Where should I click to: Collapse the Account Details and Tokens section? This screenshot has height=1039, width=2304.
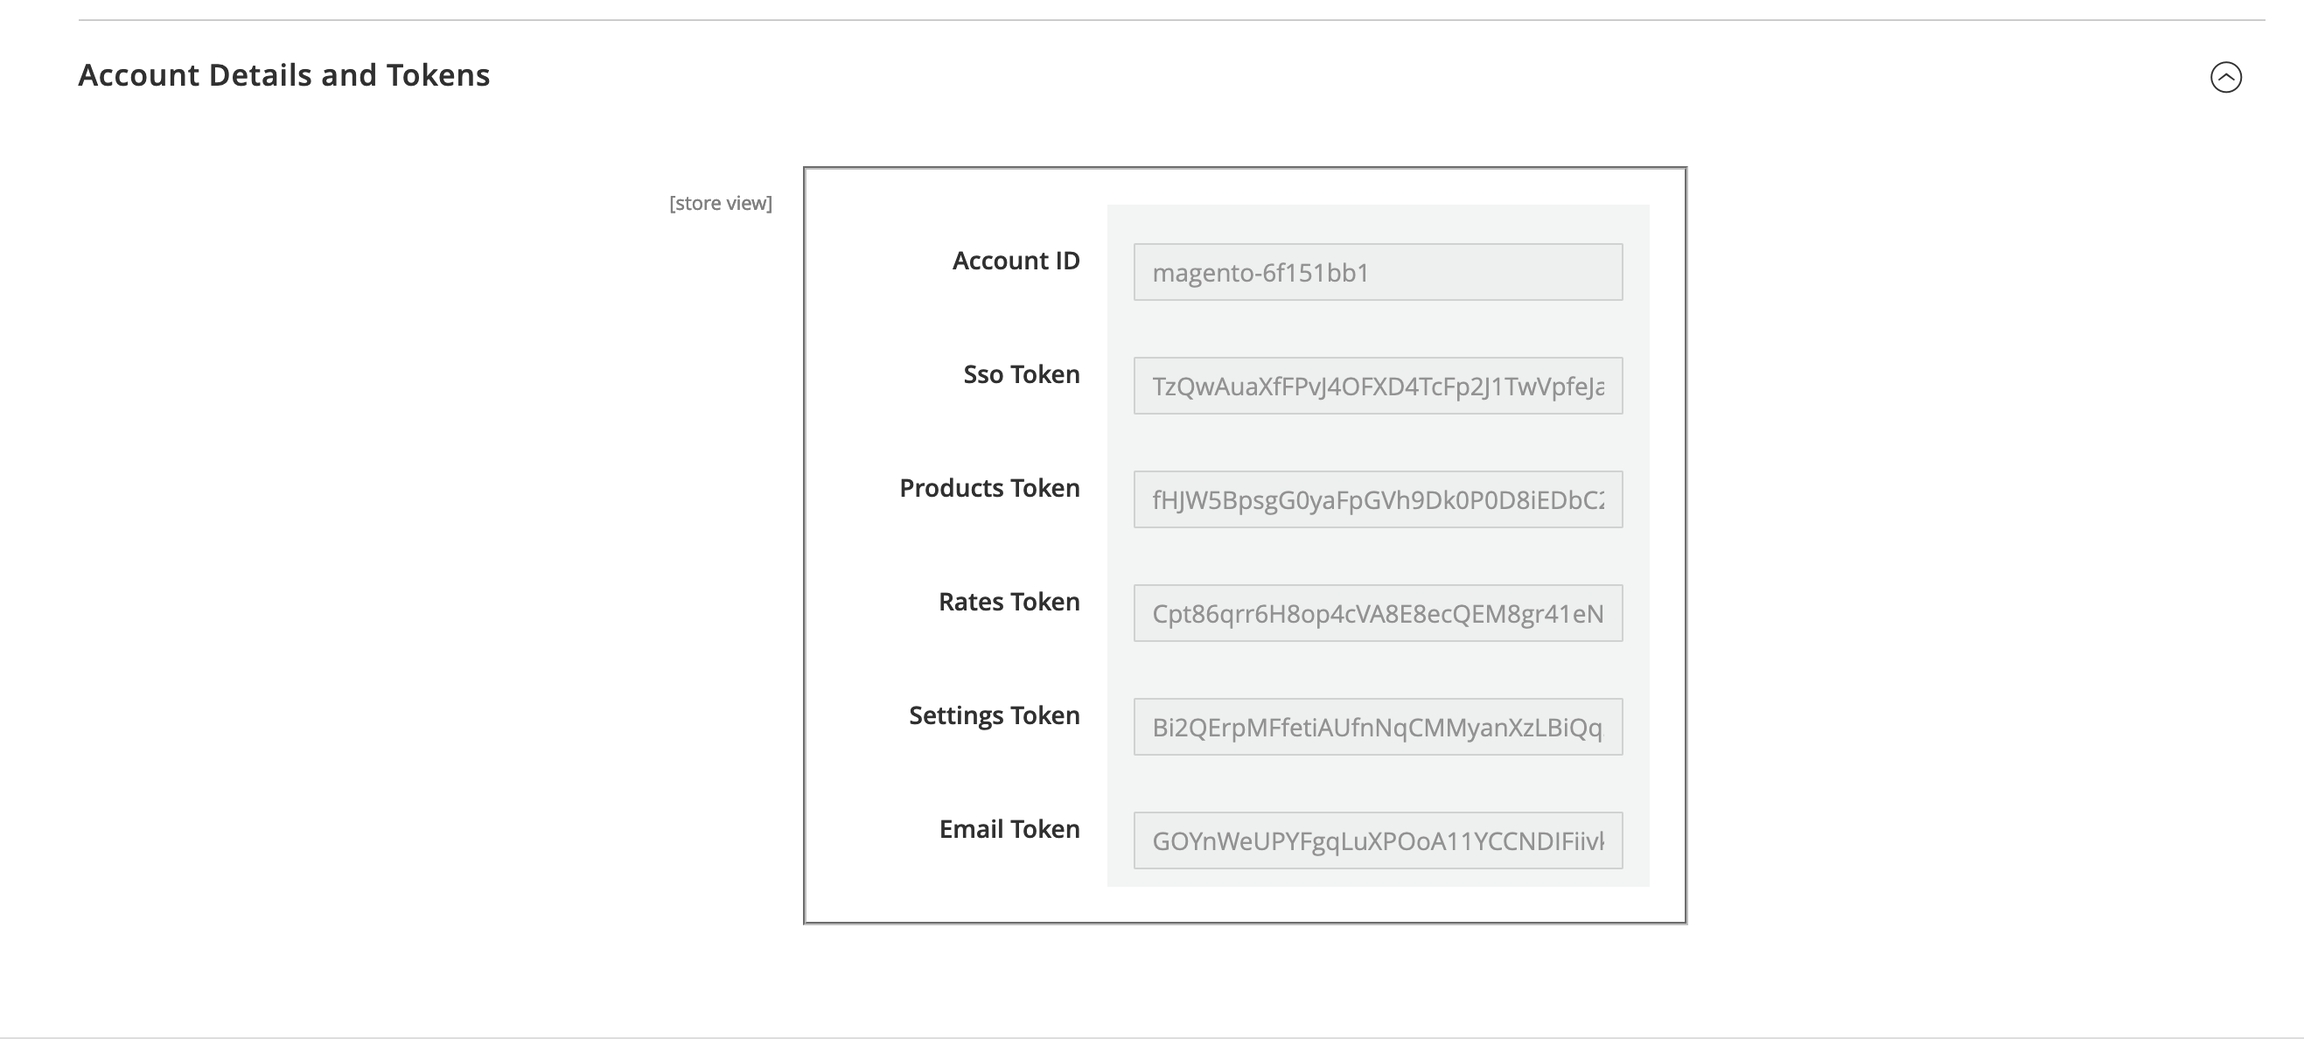(2225, 77)
